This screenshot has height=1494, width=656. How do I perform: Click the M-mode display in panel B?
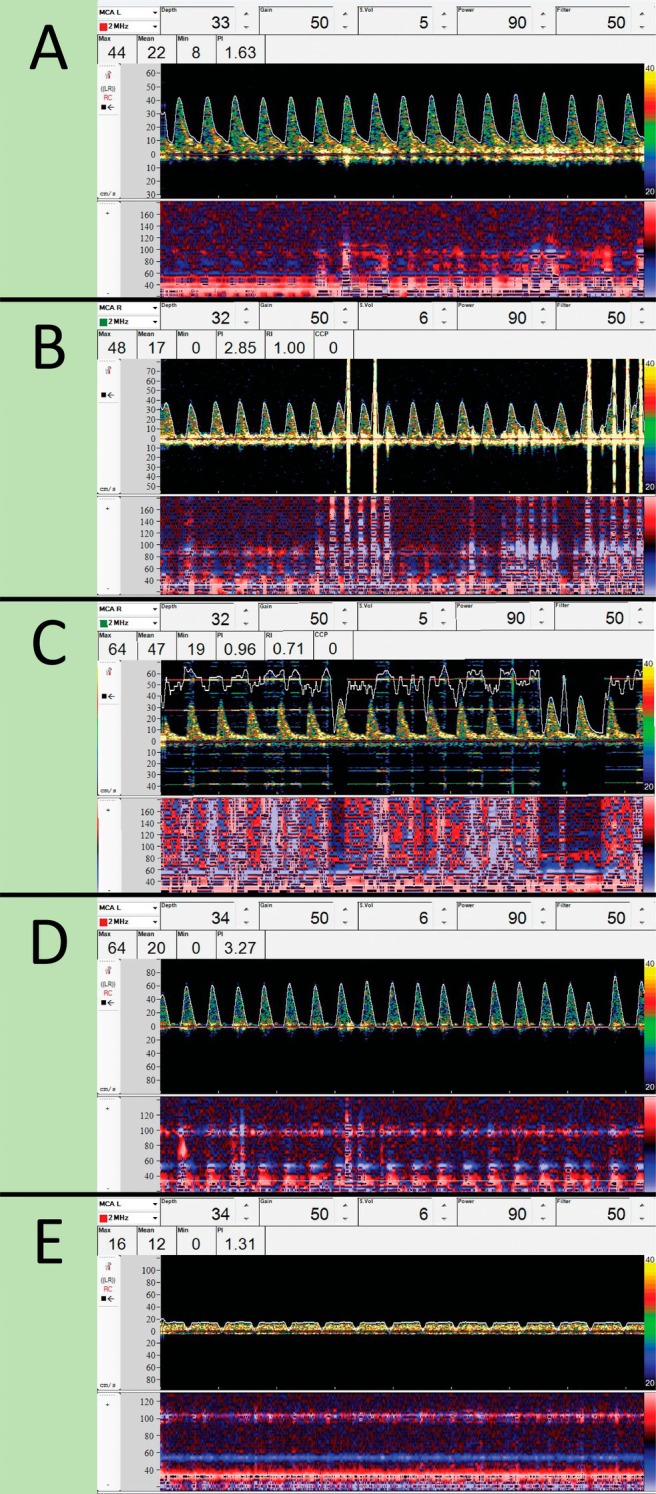(x=402, y=546)
